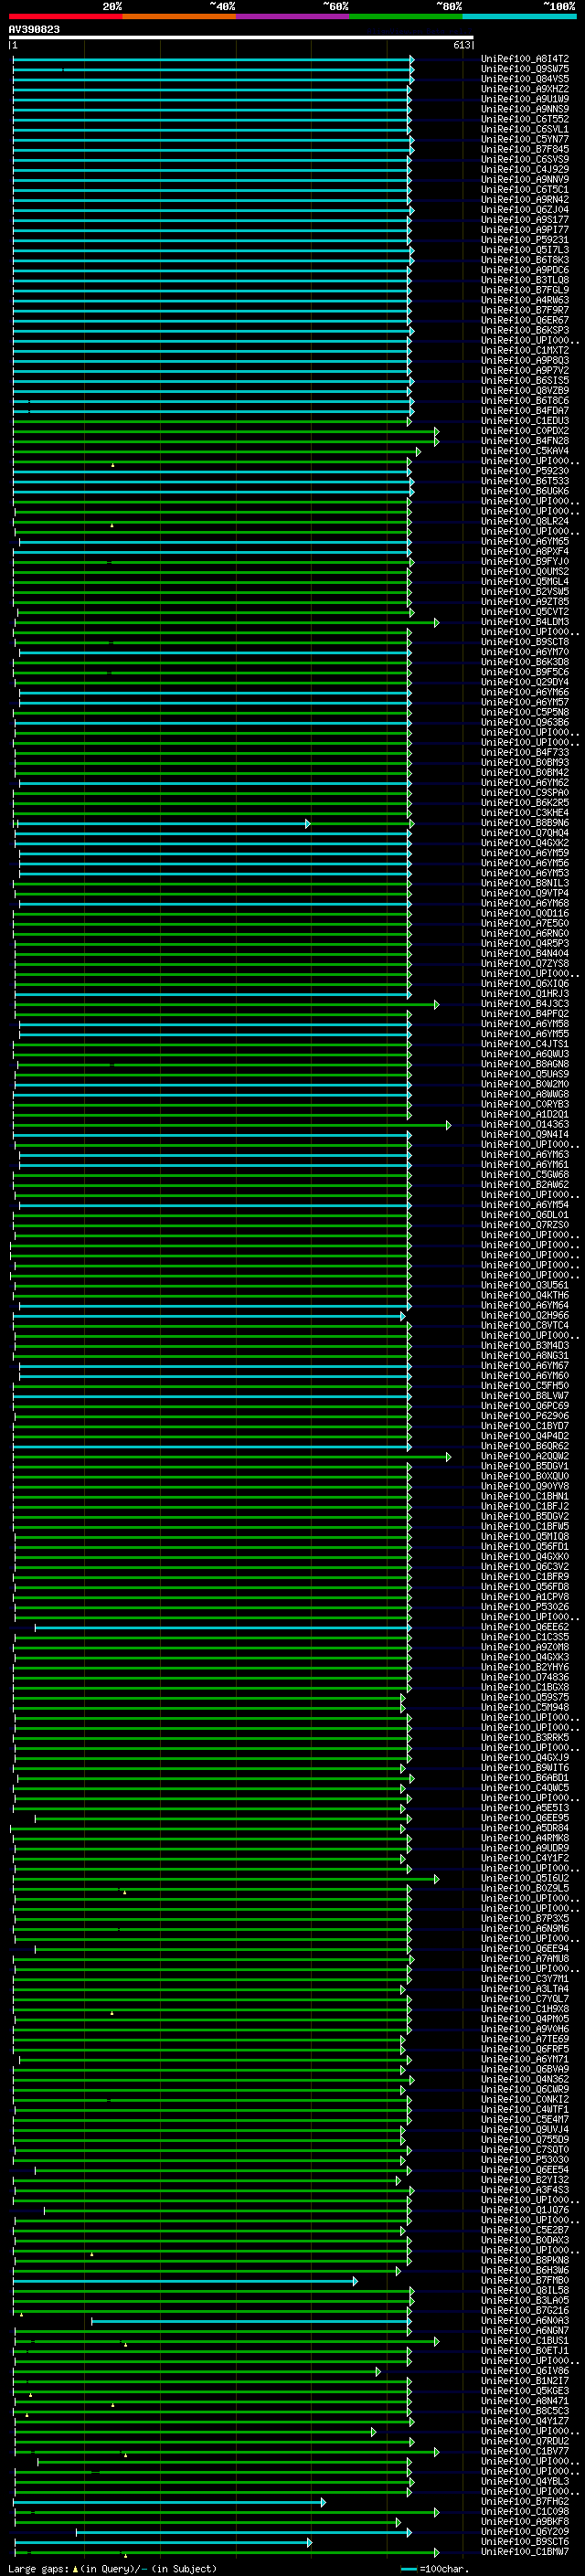
Task: Open the UniRef100_P59231 hit label
Action: point(524,240)
